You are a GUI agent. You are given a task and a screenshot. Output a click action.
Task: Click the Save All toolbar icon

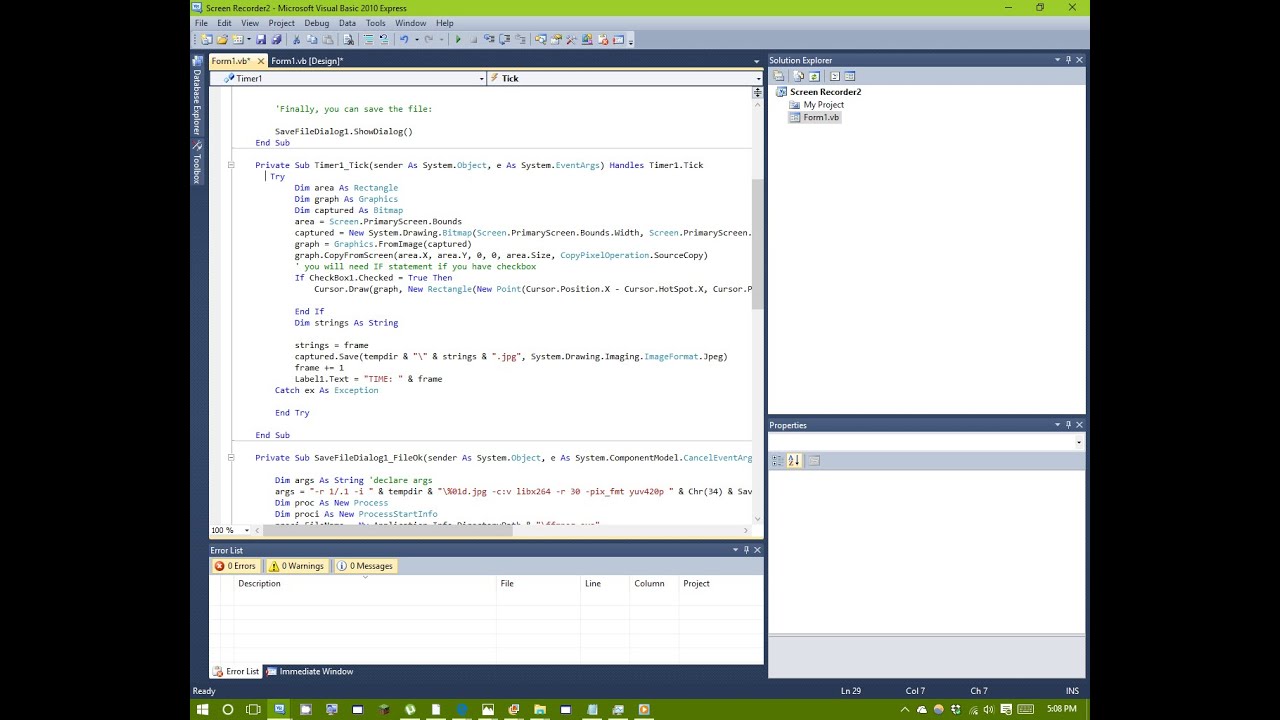pos(276,40)
